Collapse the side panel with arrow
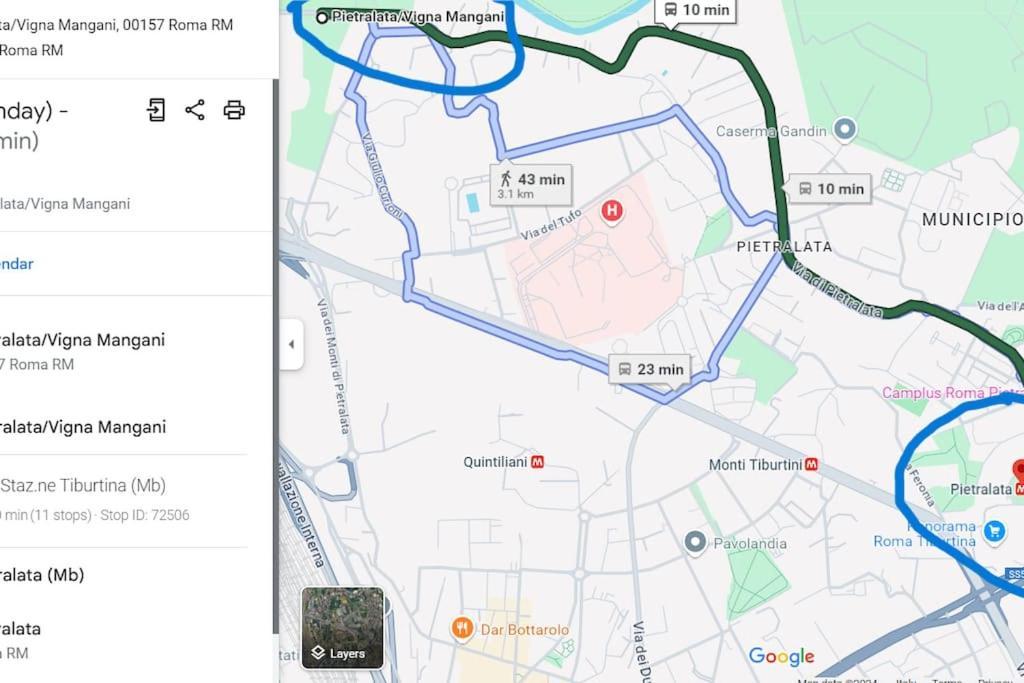This screenshot has width=1024, height=683. point(291,344)
